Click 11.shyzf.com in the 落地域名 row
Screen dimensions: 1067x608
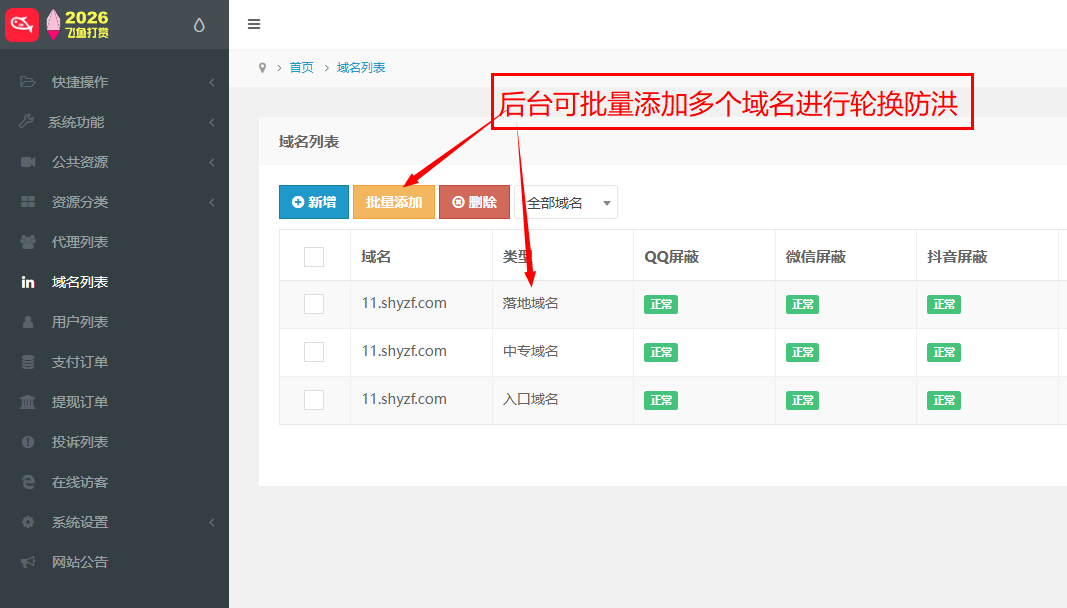404,303
